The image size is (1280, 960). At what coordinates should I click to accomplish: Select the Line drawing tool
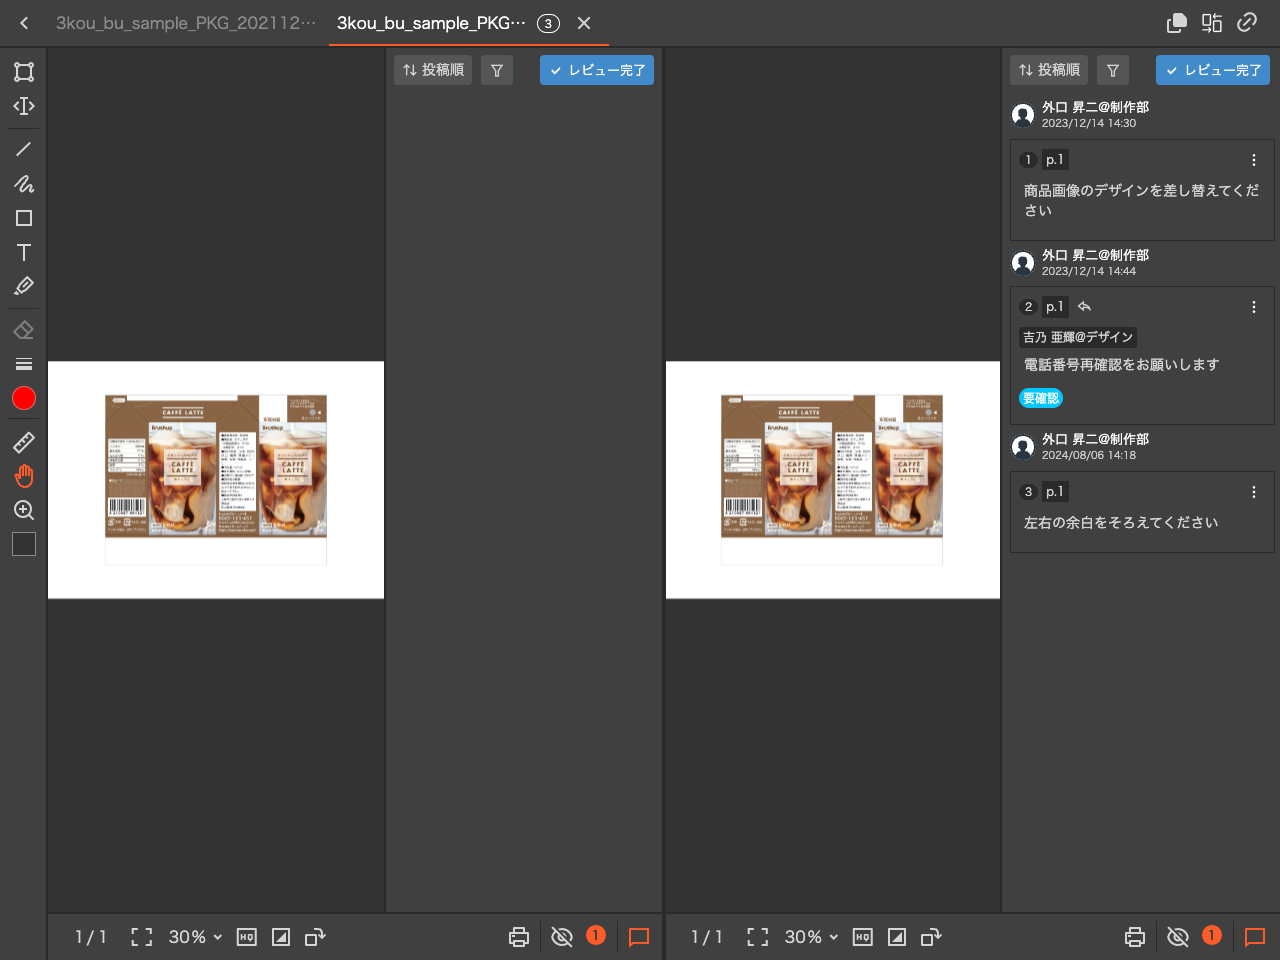point(24,149)
